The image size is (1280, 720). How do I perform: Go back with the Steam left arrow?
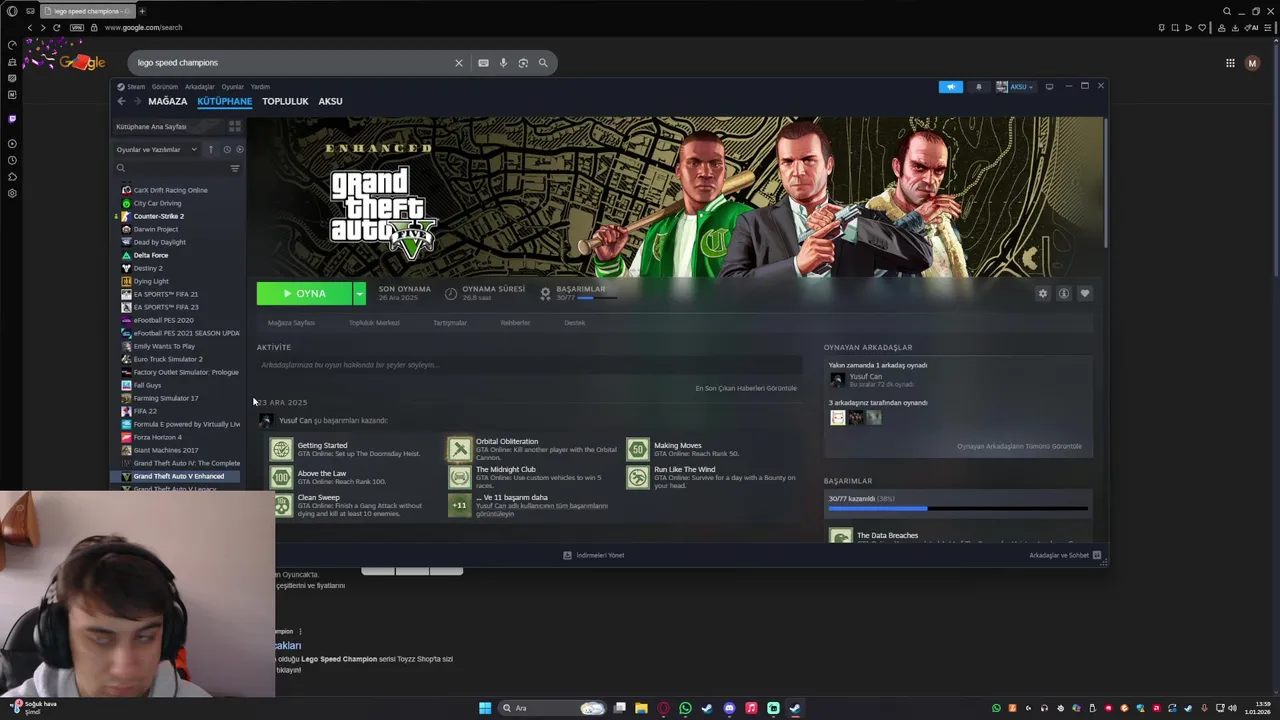[x=121, y=101]
